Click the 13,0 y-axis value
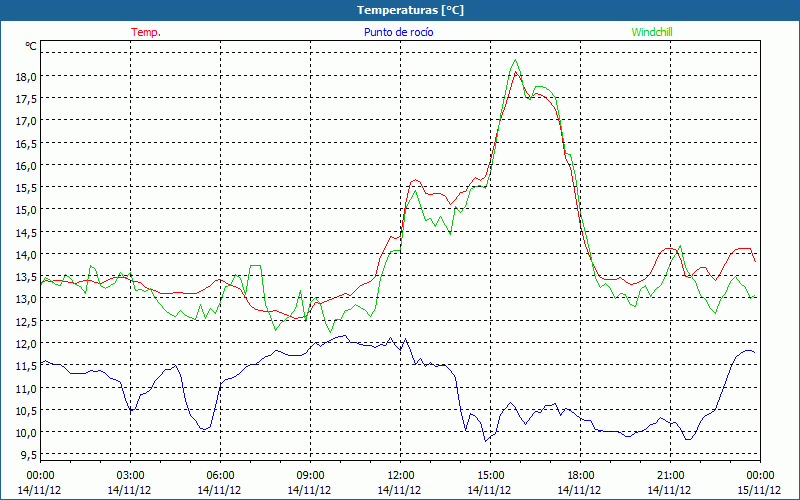Screen dimensions: 800x500 coord(28,298)
